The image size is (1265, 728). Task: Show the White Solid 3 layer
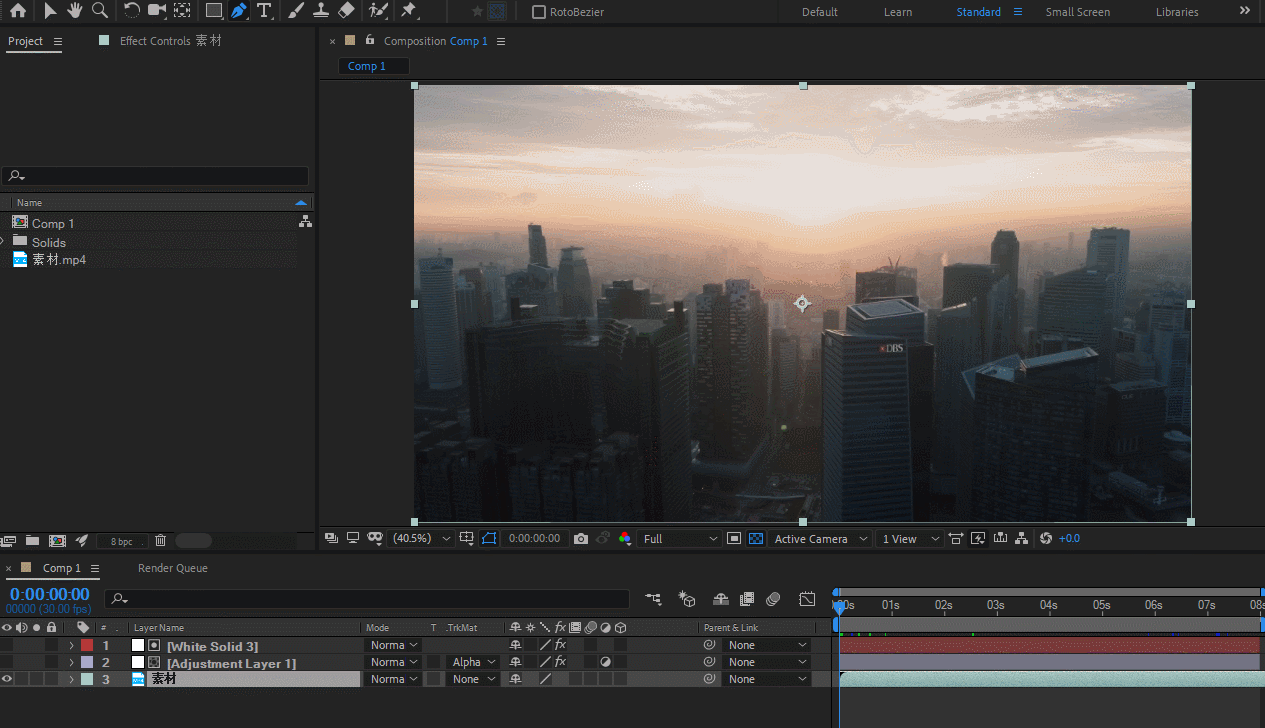pos(7,646)
